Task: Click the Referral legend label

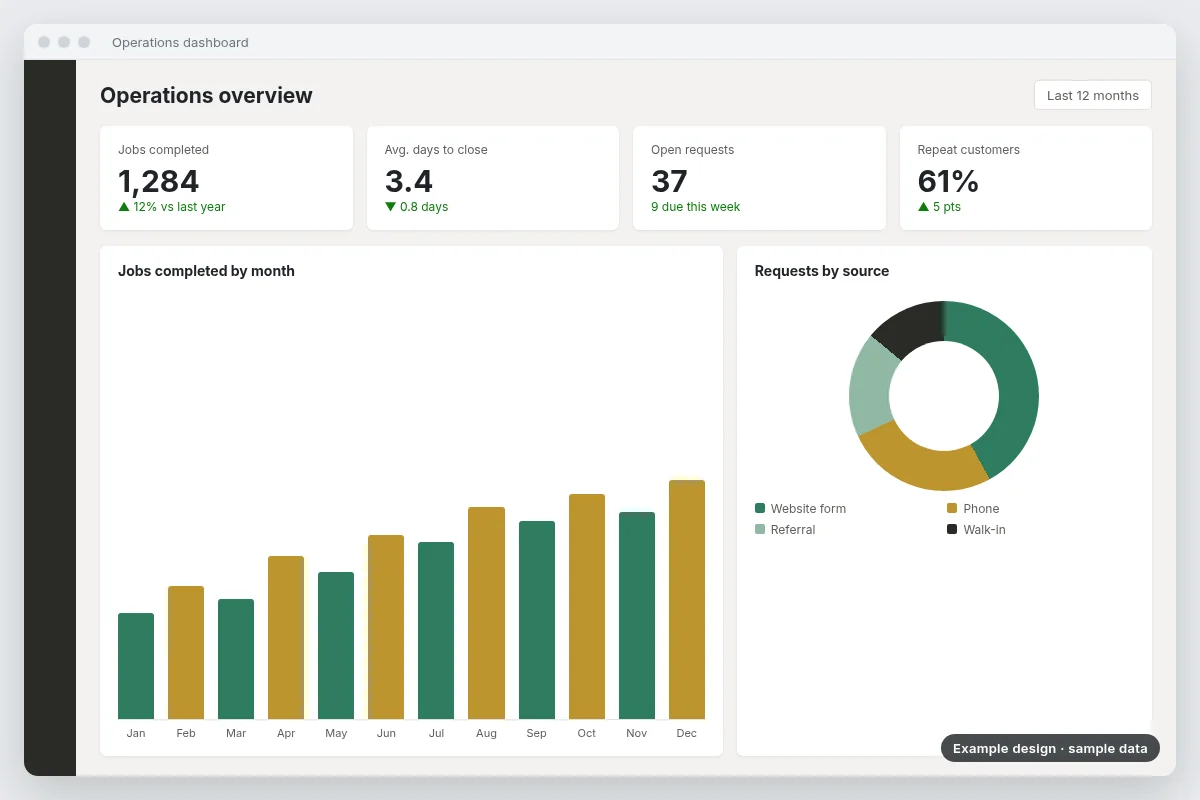Action: [x=793, y=530]
